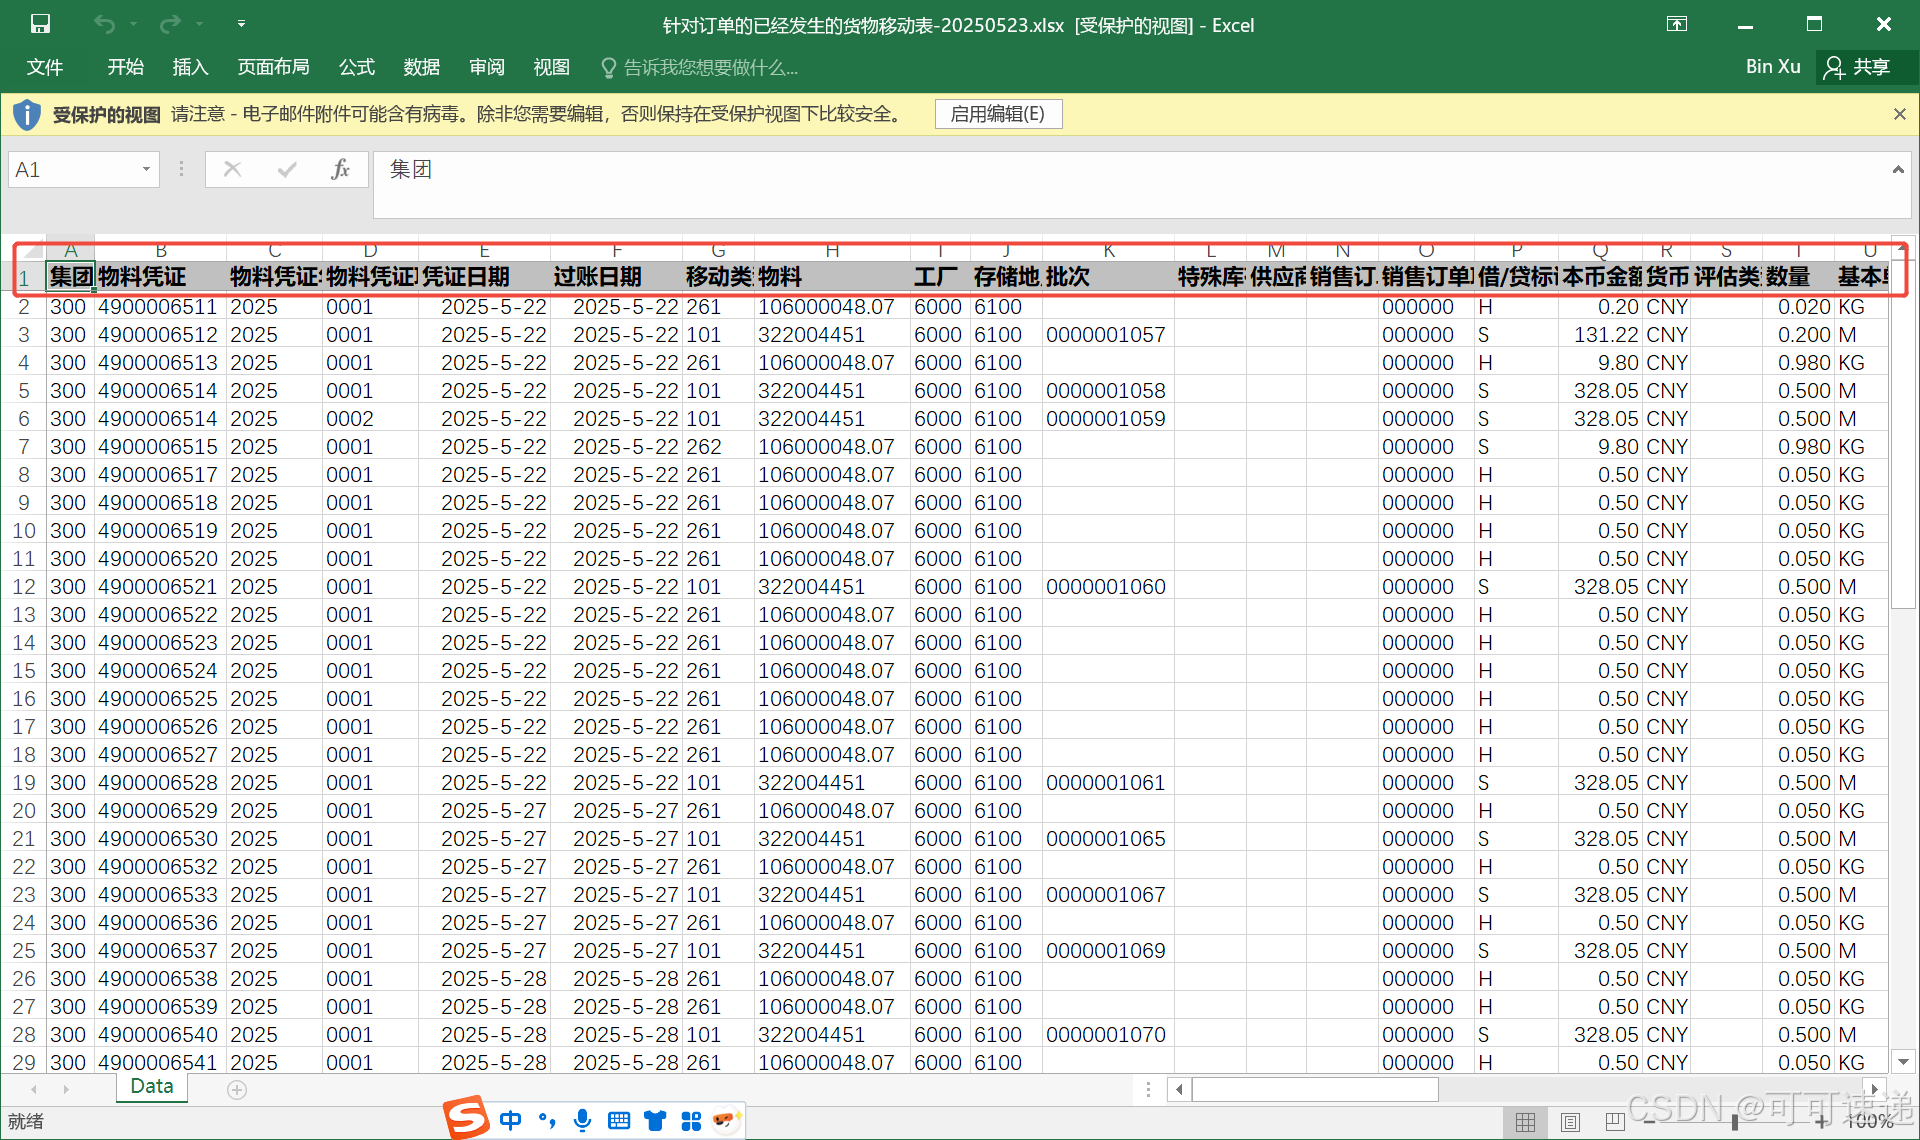This screenshot has width=1920, height=1140.
Task: Click the Bin Xu account name
Action: click(1773, 67)
